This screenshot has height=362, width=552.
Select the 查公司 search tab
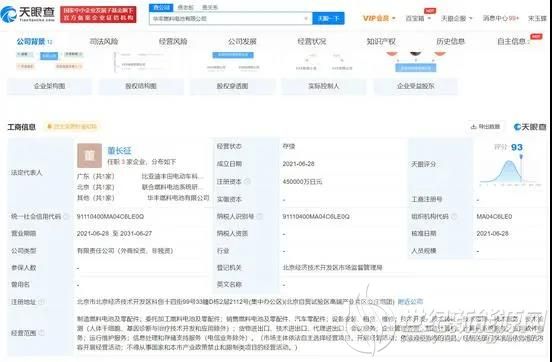[x=161, y=7]
